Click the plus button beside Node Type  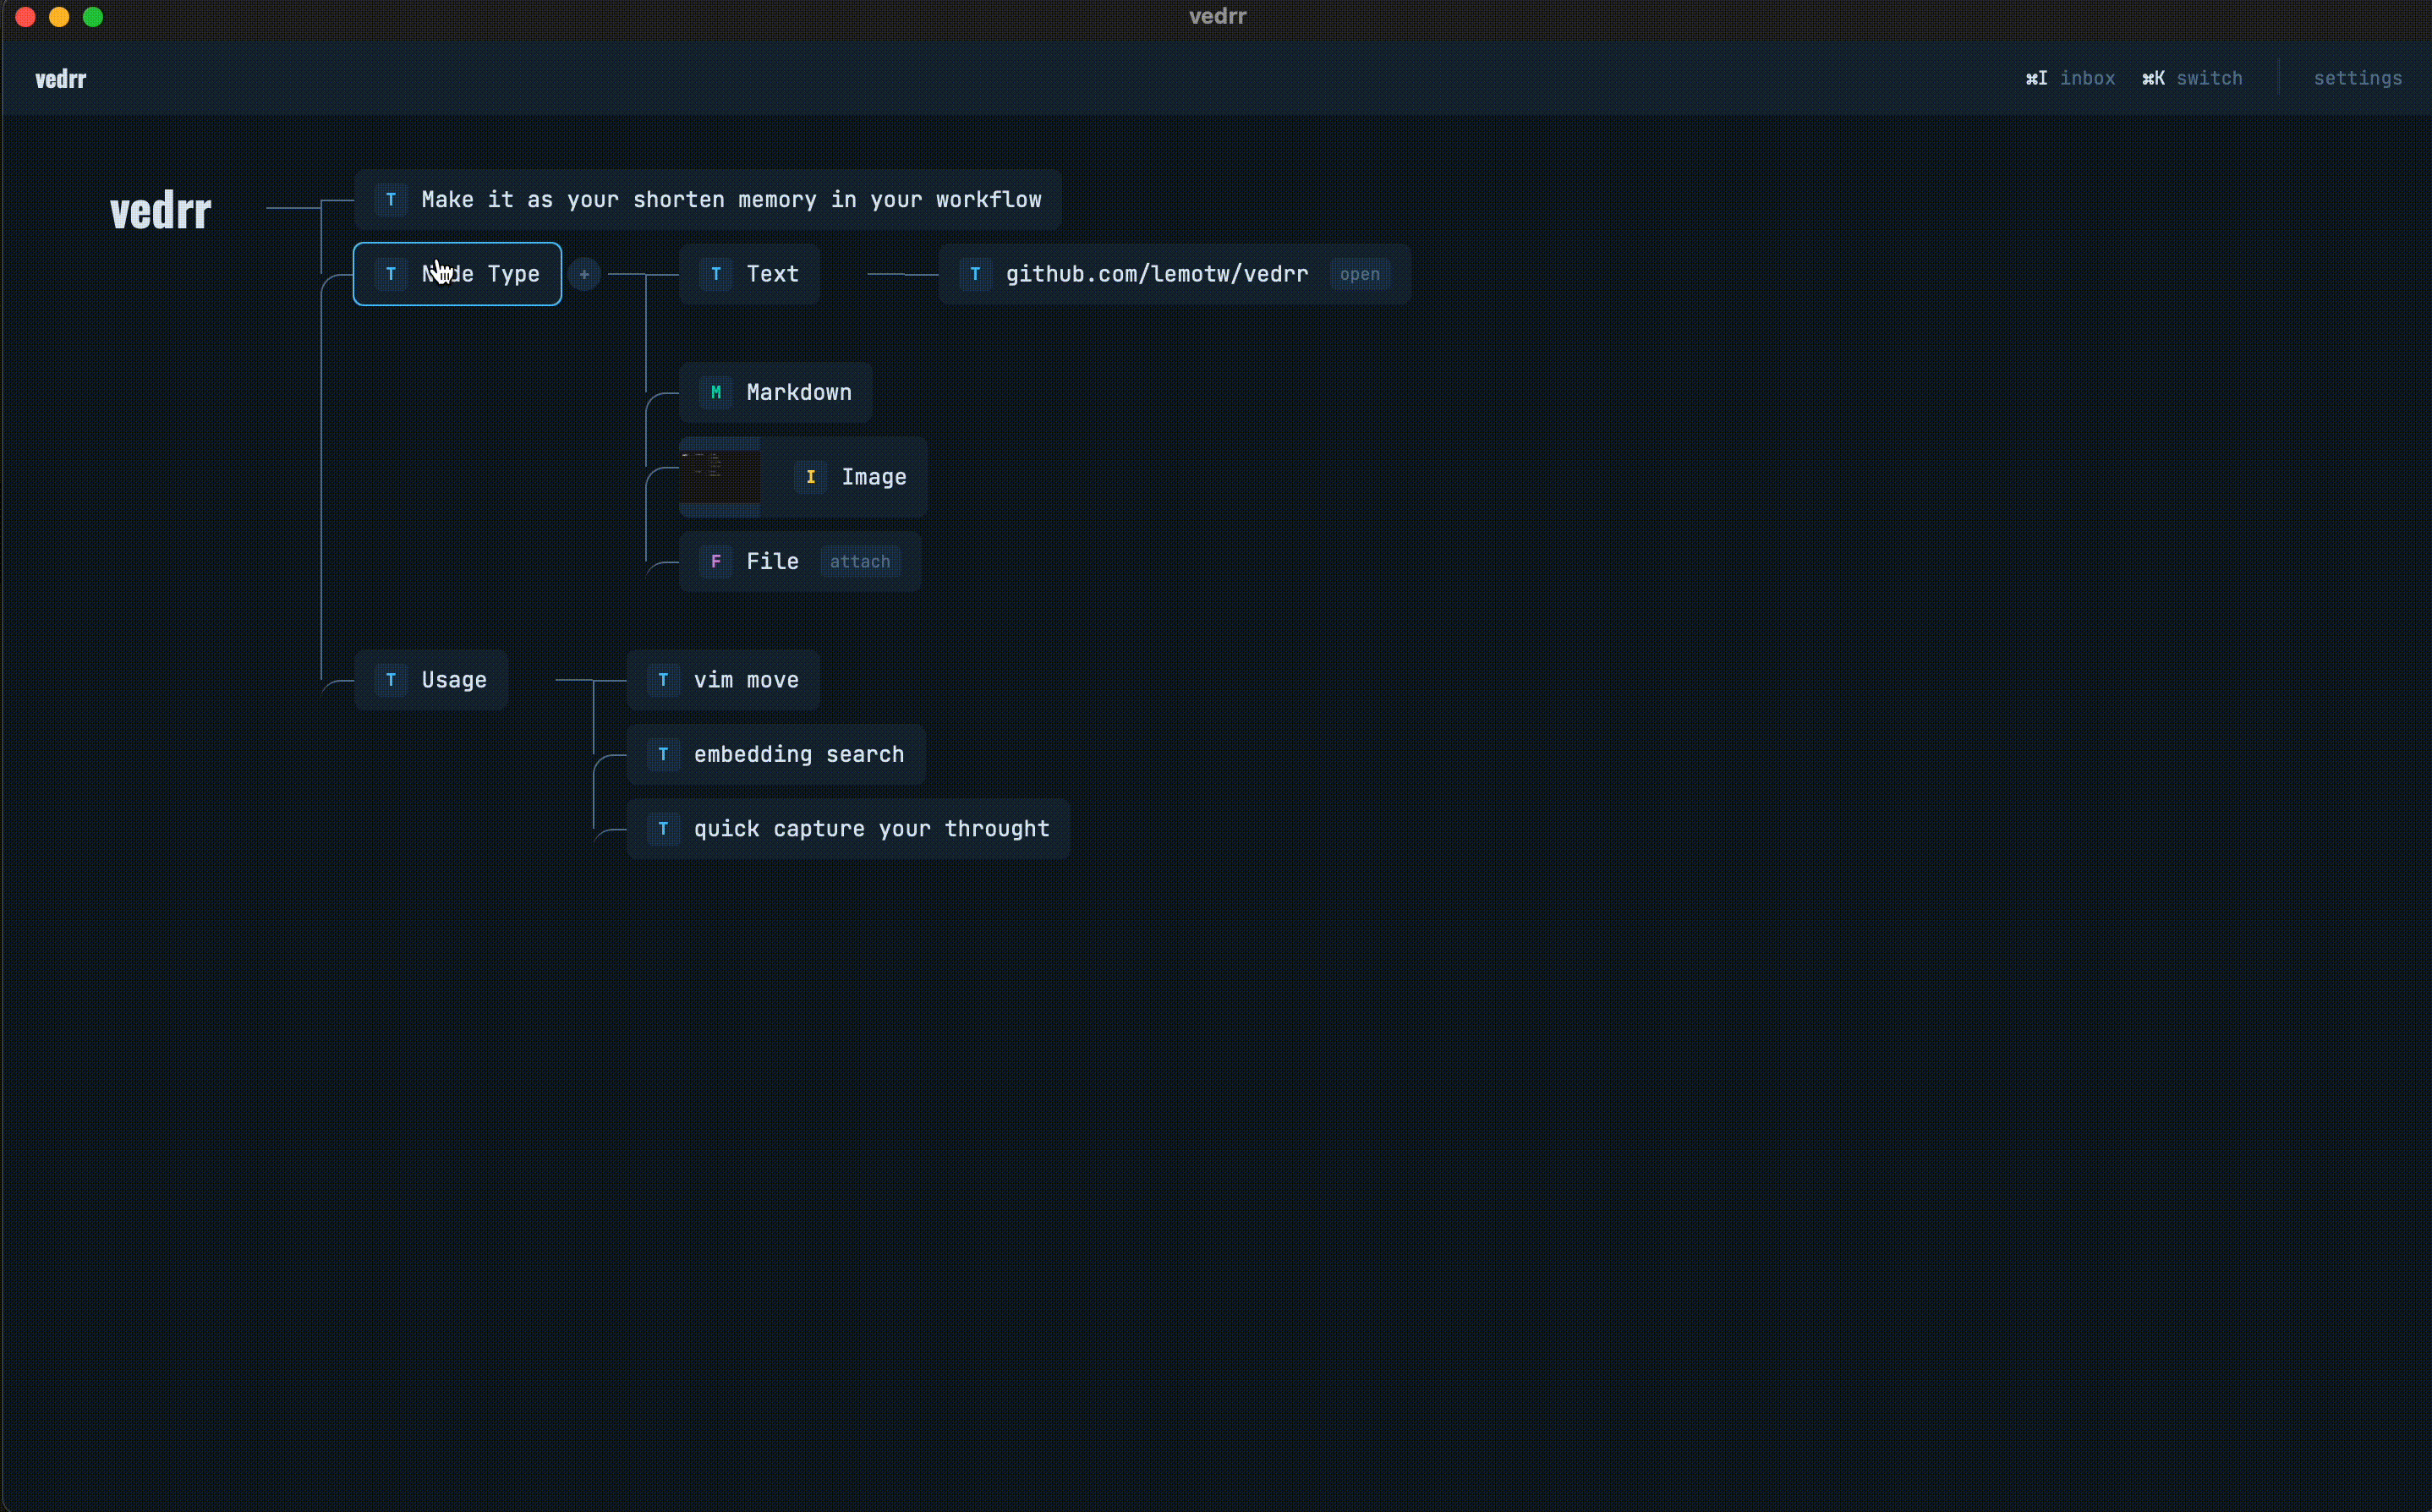pos(584,274)
